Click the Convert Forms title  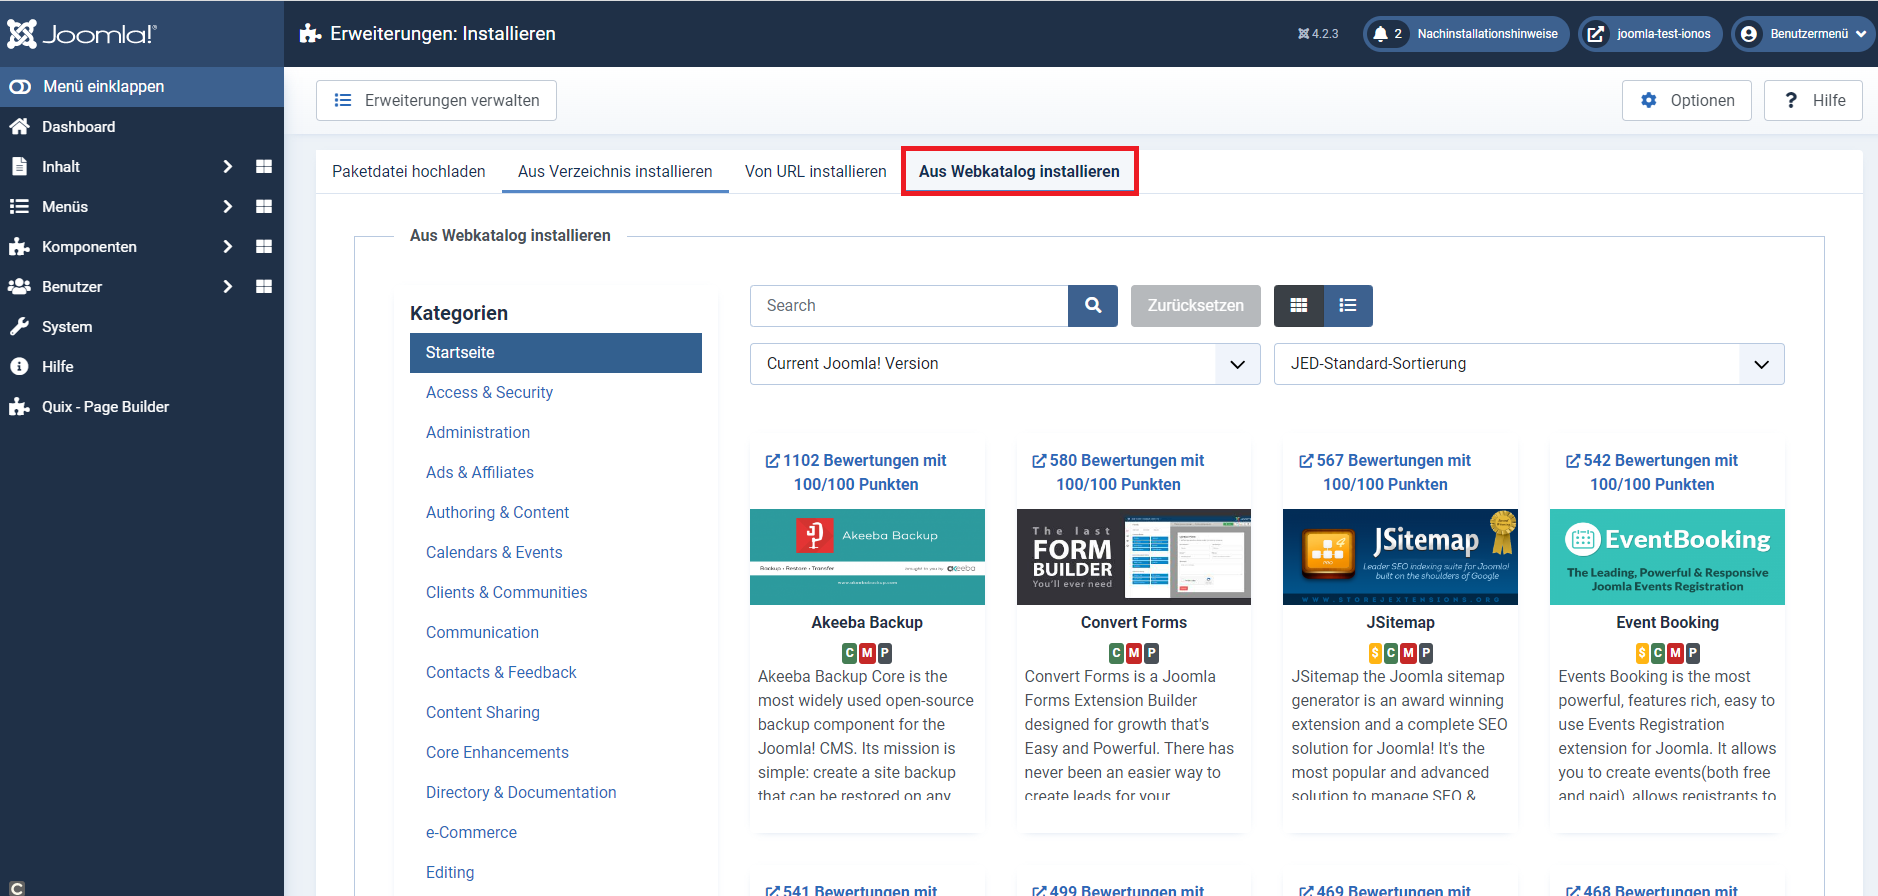[1134, 623]
